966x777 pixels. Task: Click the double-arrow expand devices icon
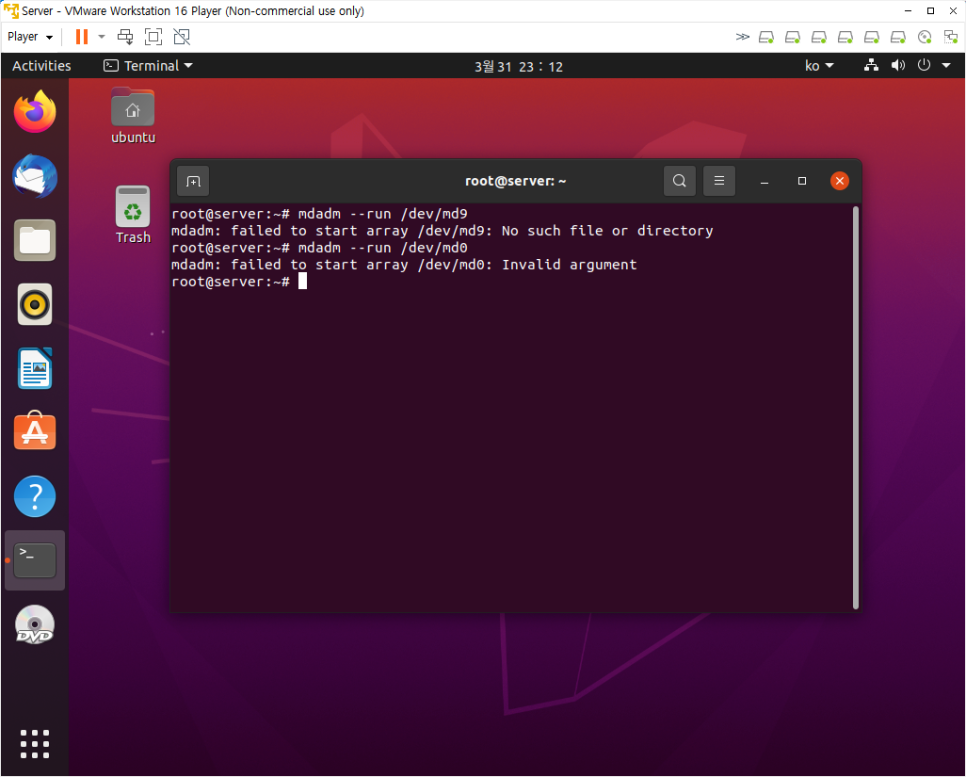click(x=742, y=37)
